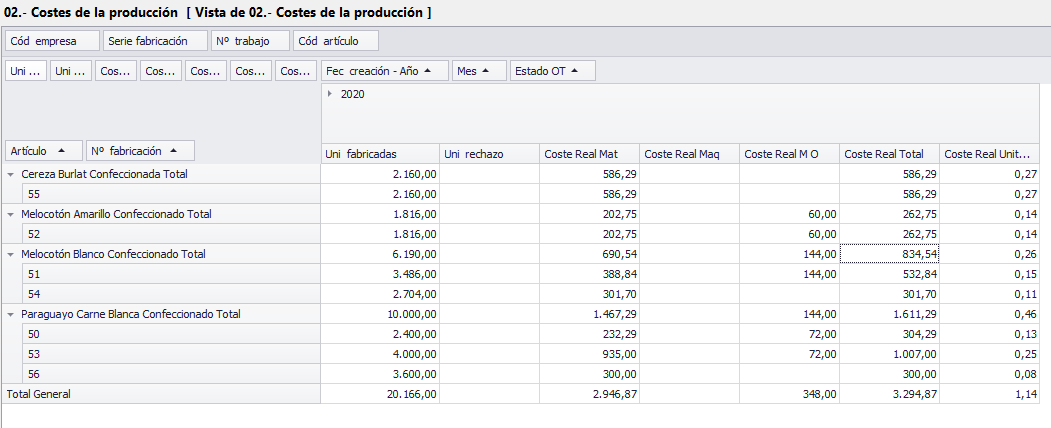Collapse the Melocotón Amarillo Confeccionado Total group

(x=11, y=214)
